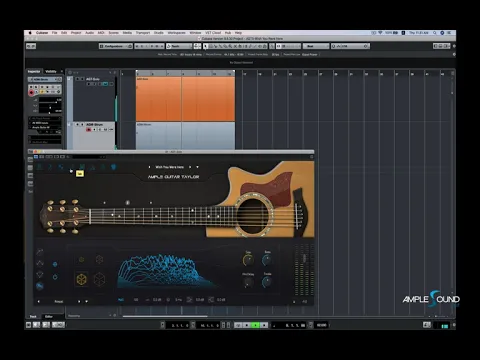Click the first blue plugin header button

click(36, 156)
